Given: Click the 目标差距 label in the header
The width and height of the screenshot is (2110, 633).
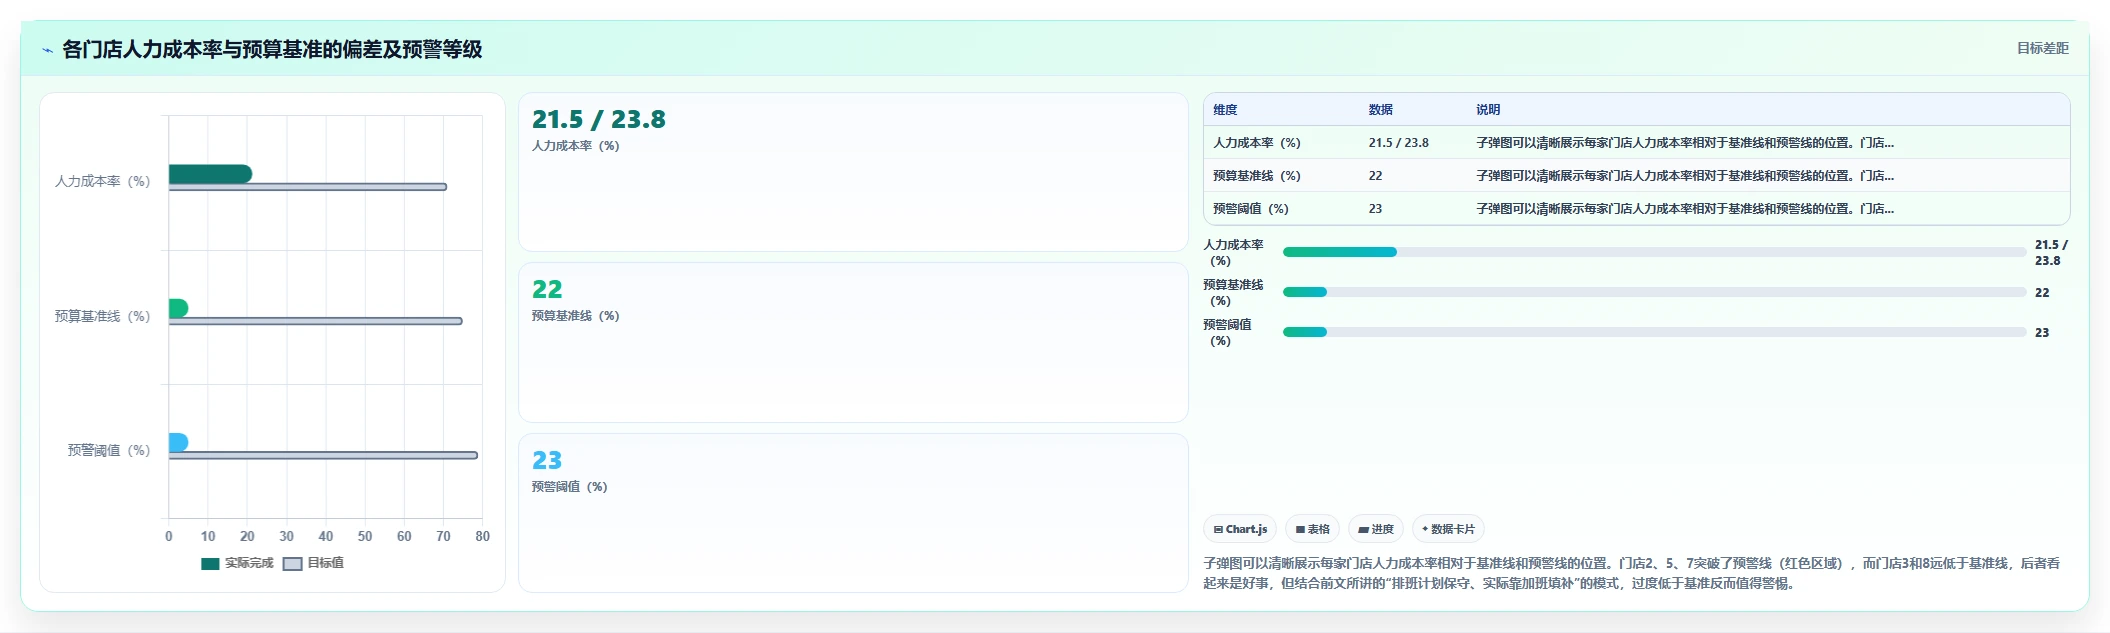Looking at the screenshot, I should coord(2042,48).
